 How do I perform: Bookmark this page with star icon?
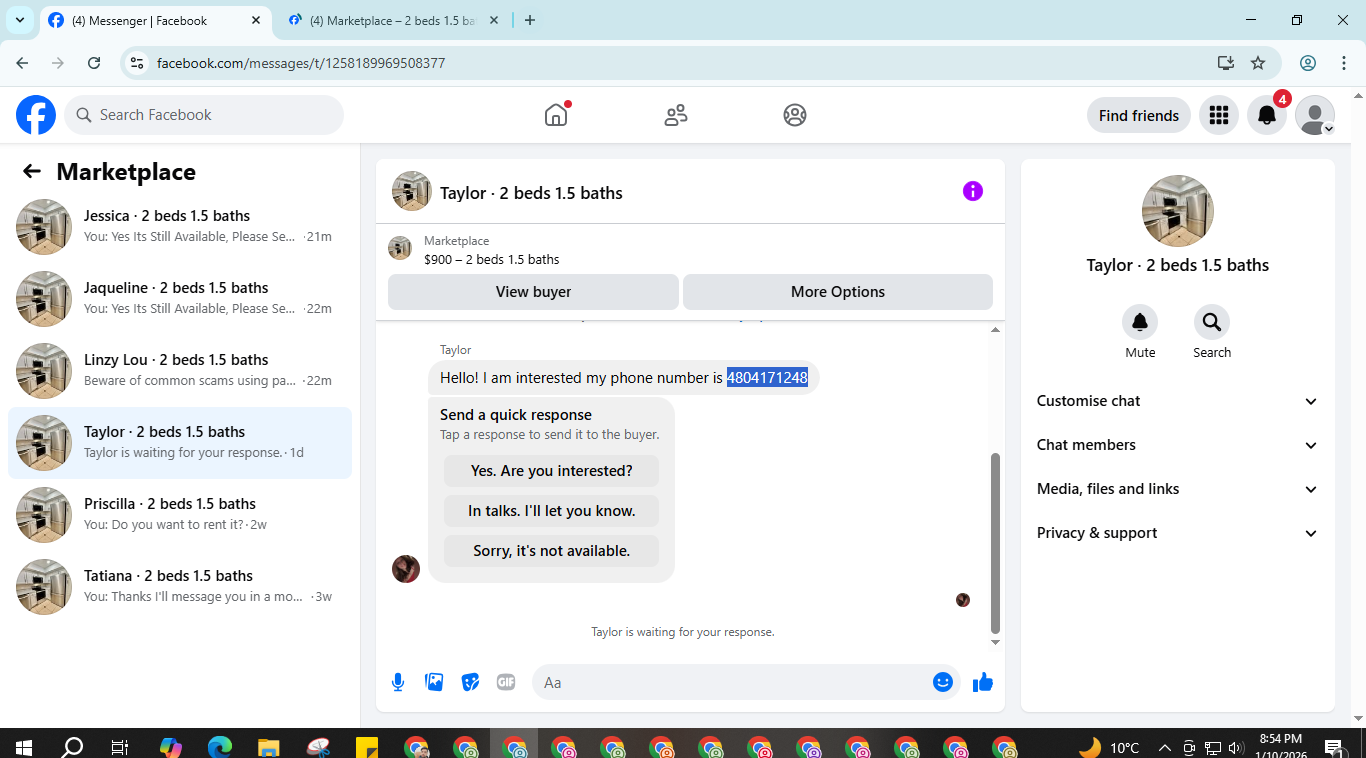click(1258, 63)
